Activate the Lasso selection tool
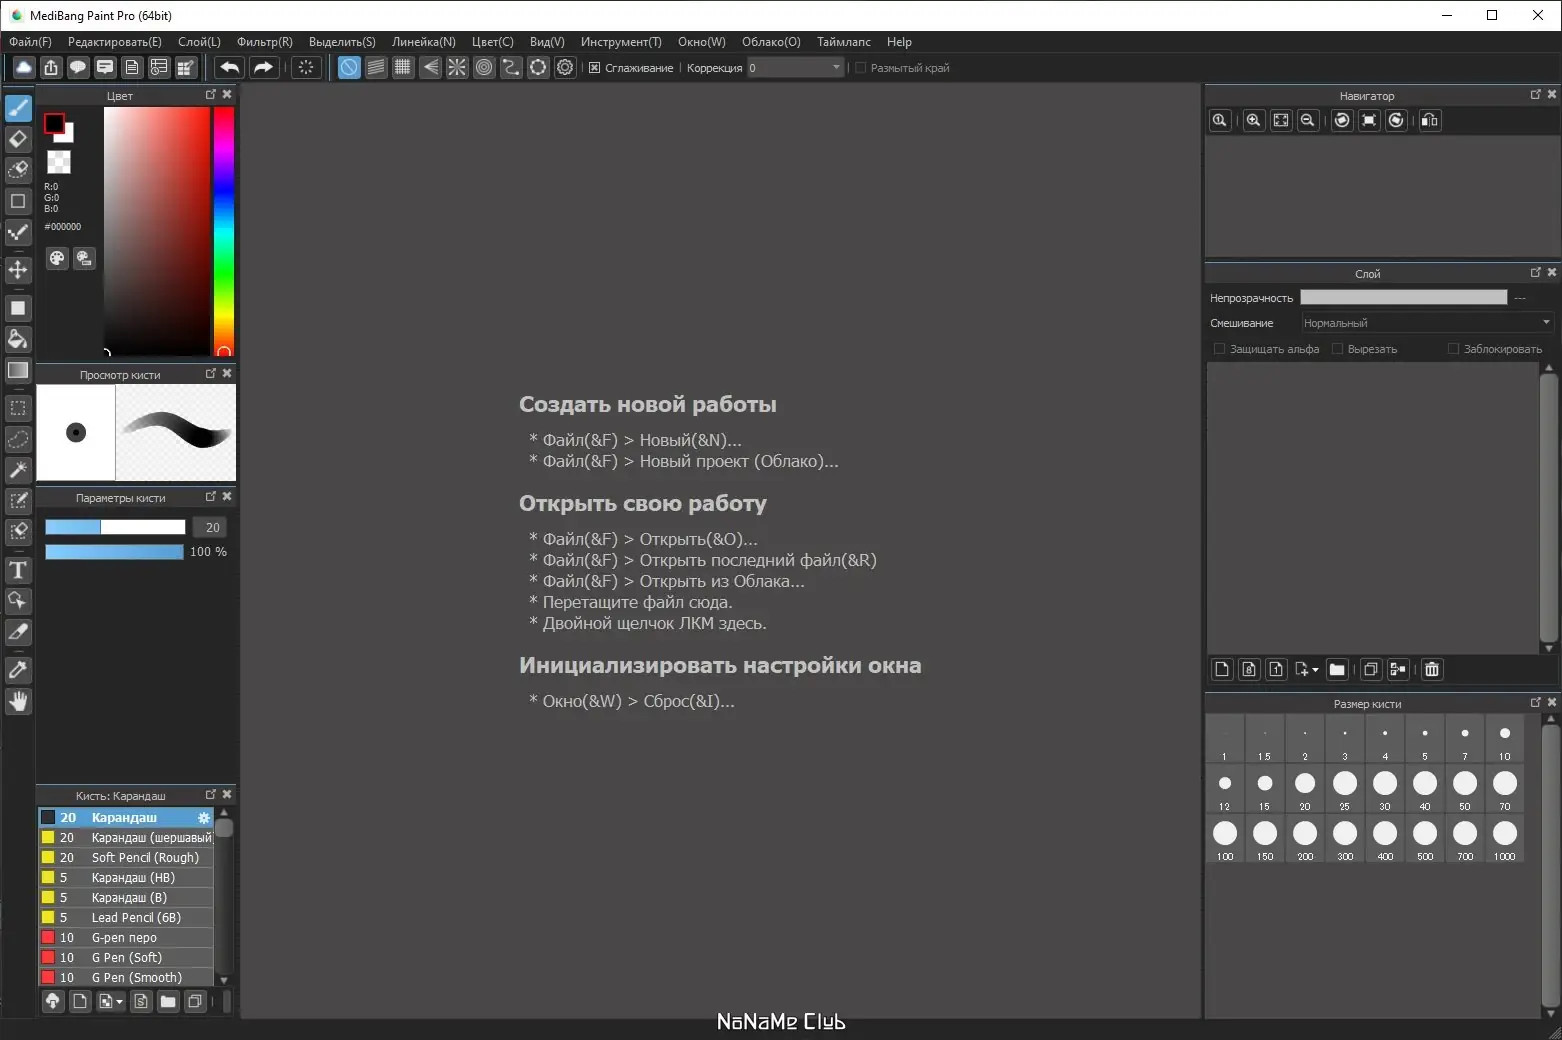This screenshot has width=1562, height=1040. pyautogui.click(x=18, y=439)
